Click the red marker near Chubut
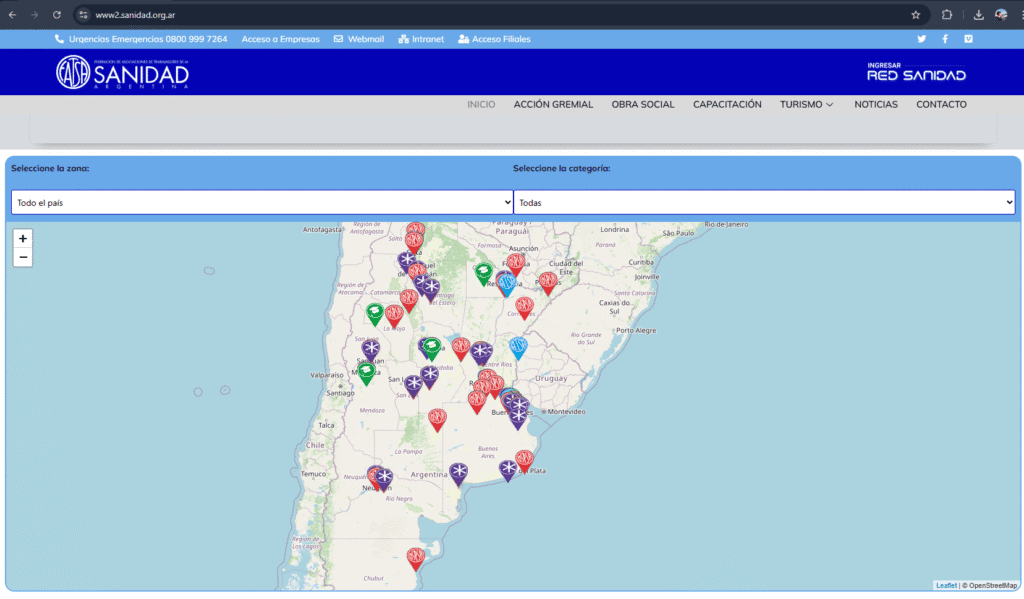1024x599 pixels. (415, 559)
